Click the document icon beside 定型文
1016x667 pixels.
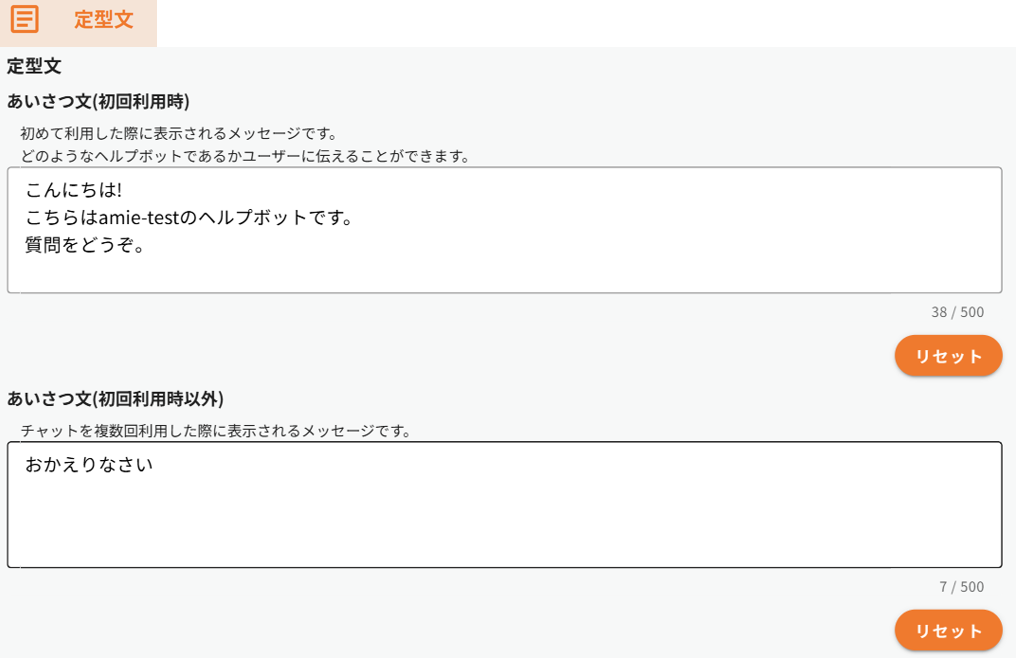24,19
